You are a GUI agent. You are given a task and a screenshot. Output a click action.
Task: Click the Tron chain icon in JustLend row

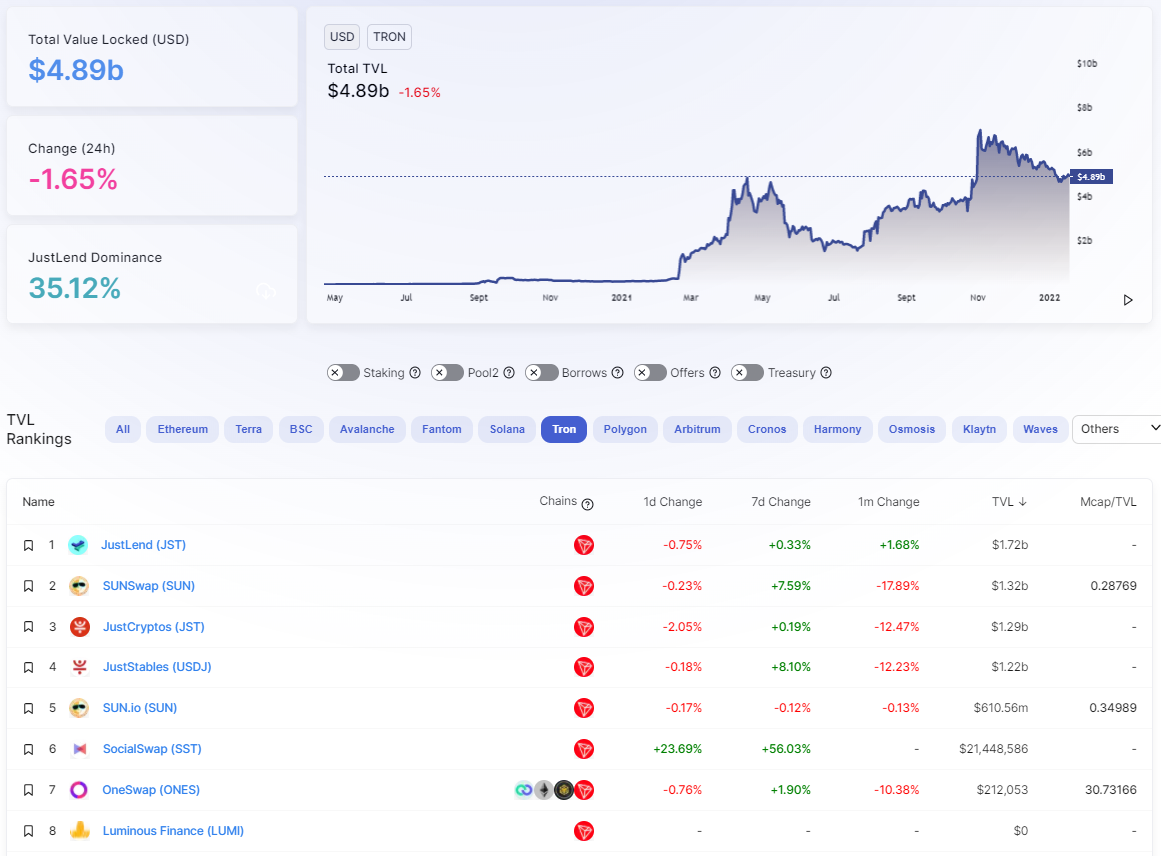[584, 545]
